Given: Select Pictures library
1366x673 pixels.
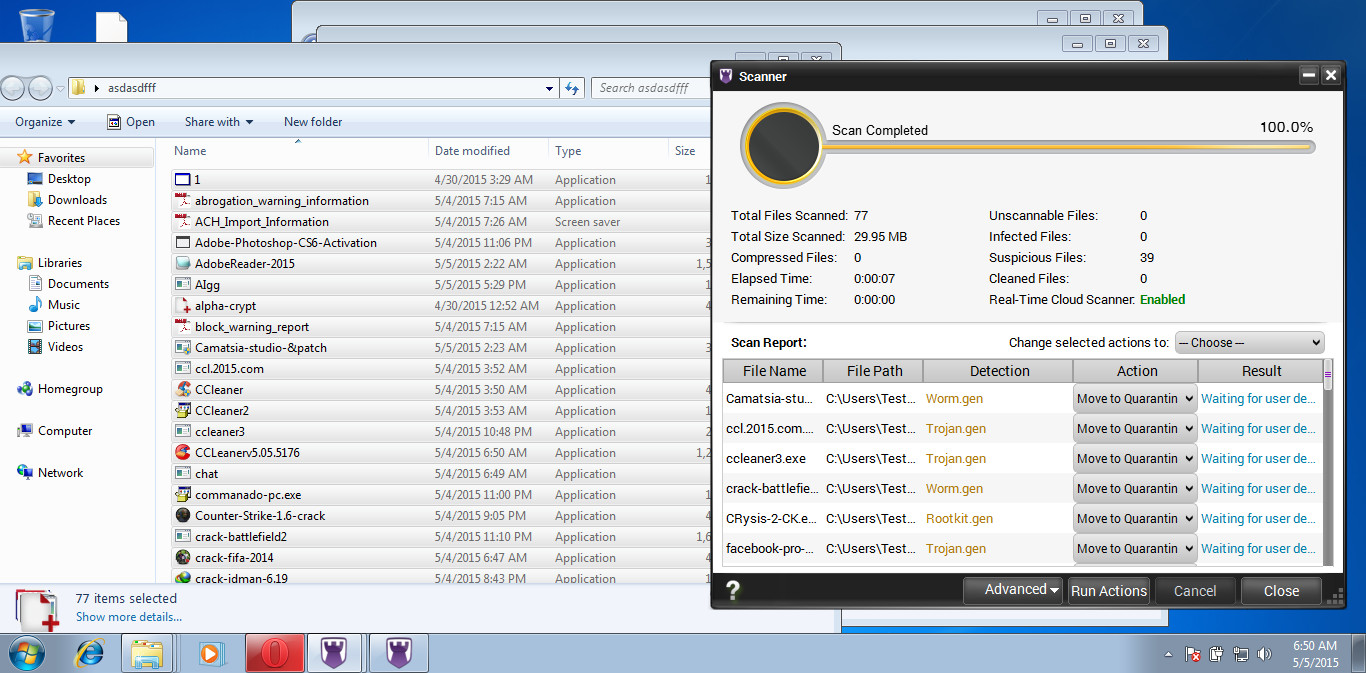Looking at the screenshot, I should (x=68, y=326).
